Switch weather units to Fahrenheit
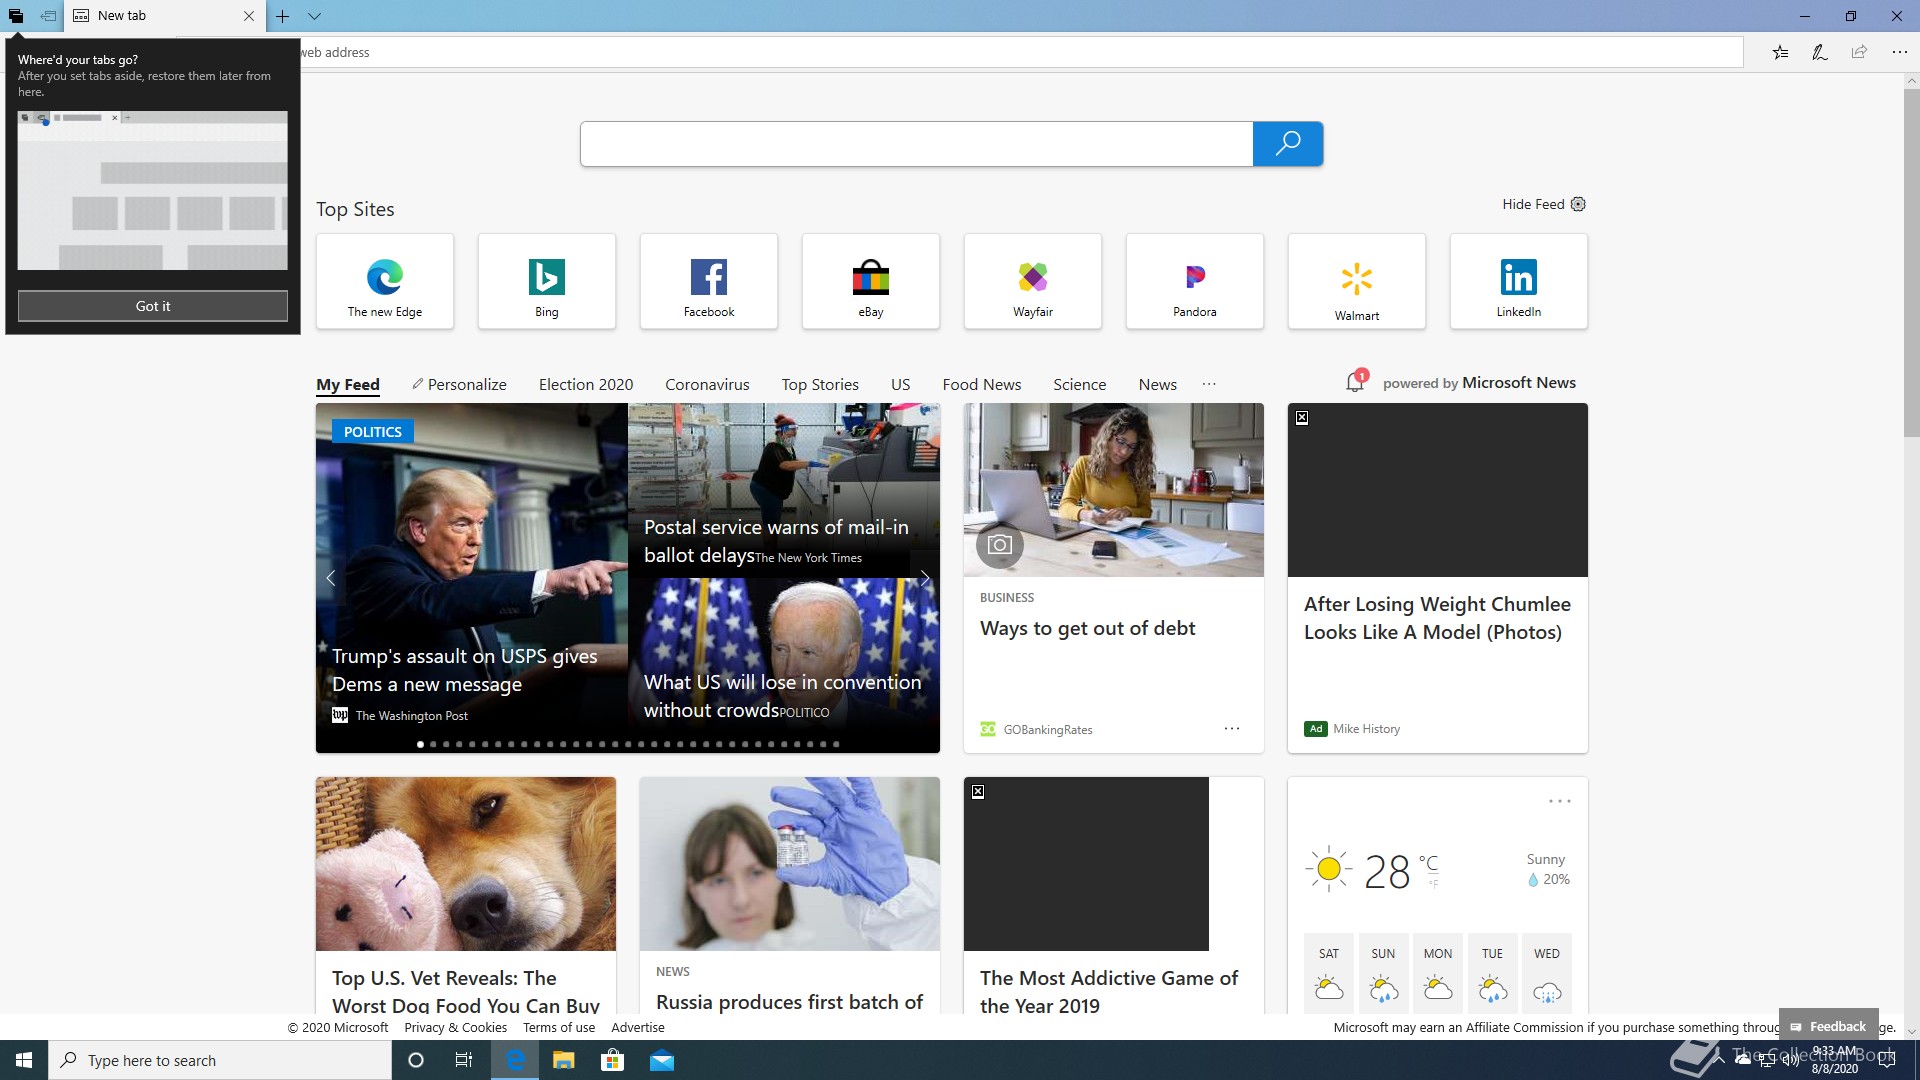 pyautogui.click(x=1433, y=884)
